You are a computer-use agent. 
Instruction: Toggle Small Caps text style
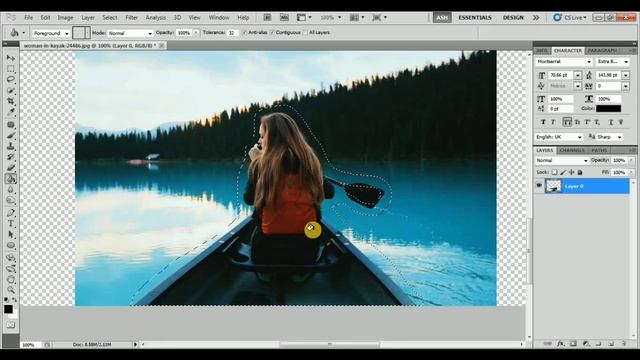click(577, 122)
